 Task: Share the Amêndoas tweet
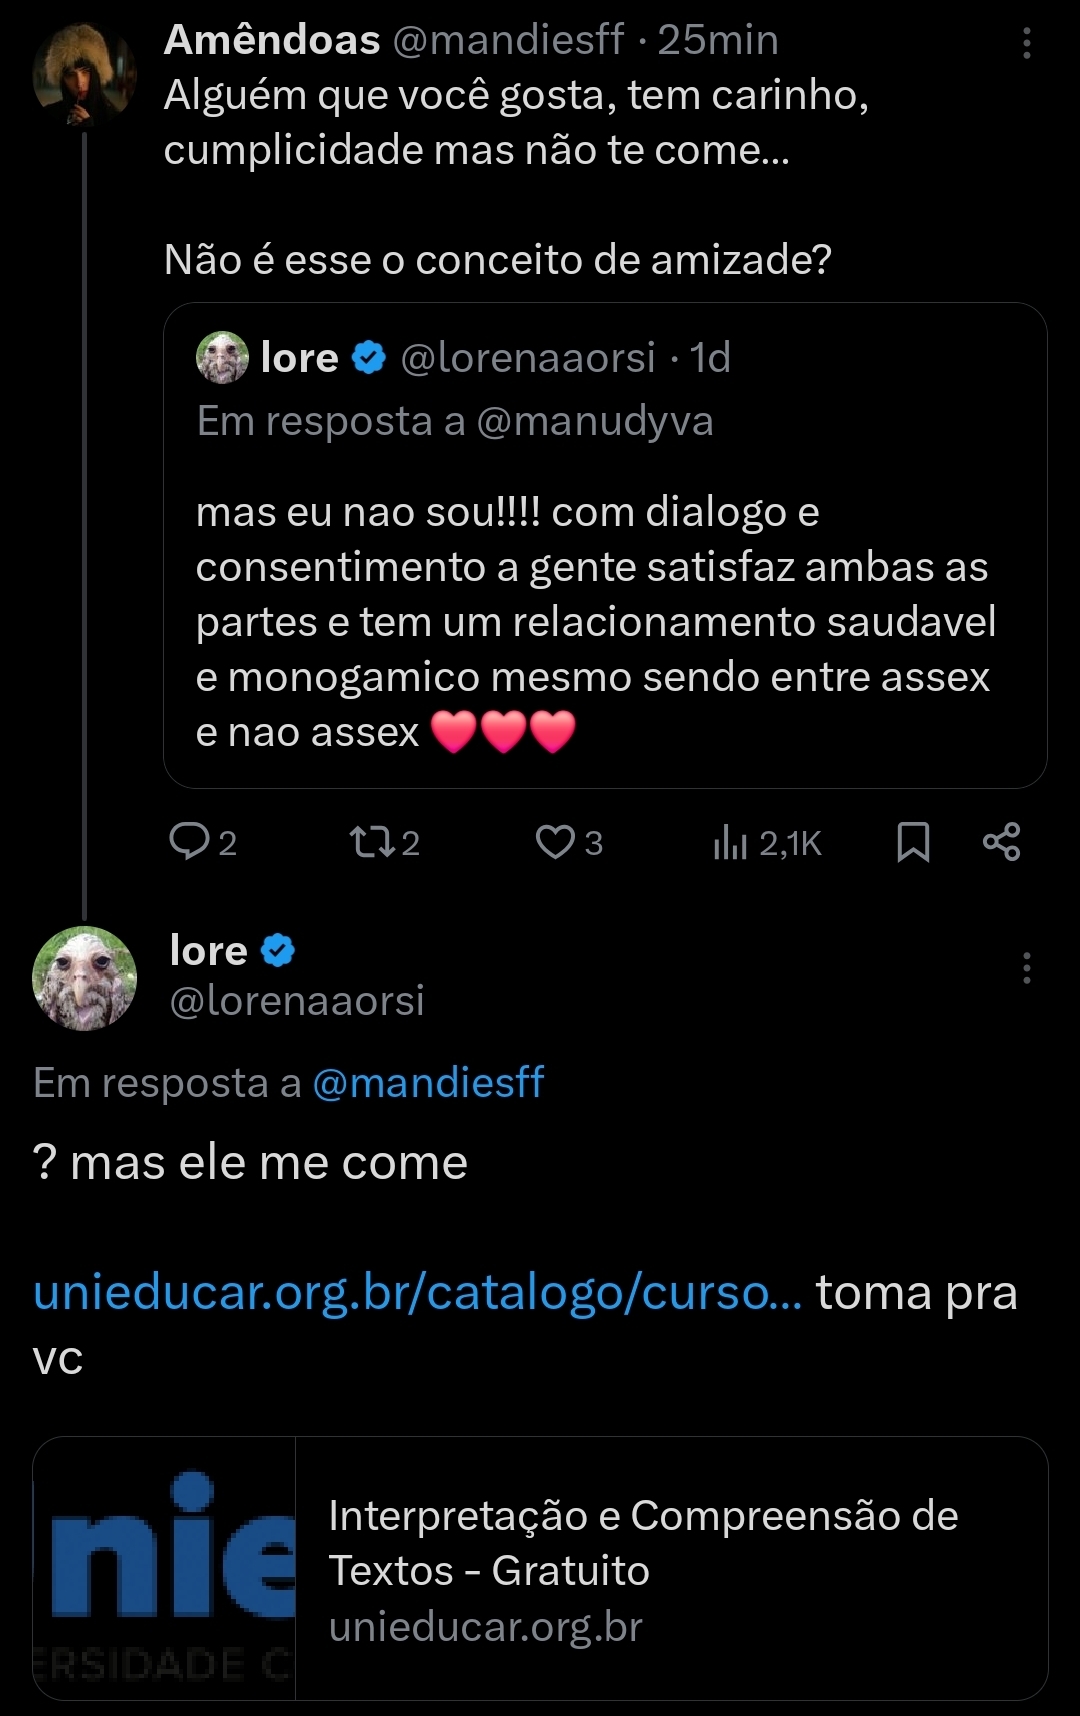1001,842
